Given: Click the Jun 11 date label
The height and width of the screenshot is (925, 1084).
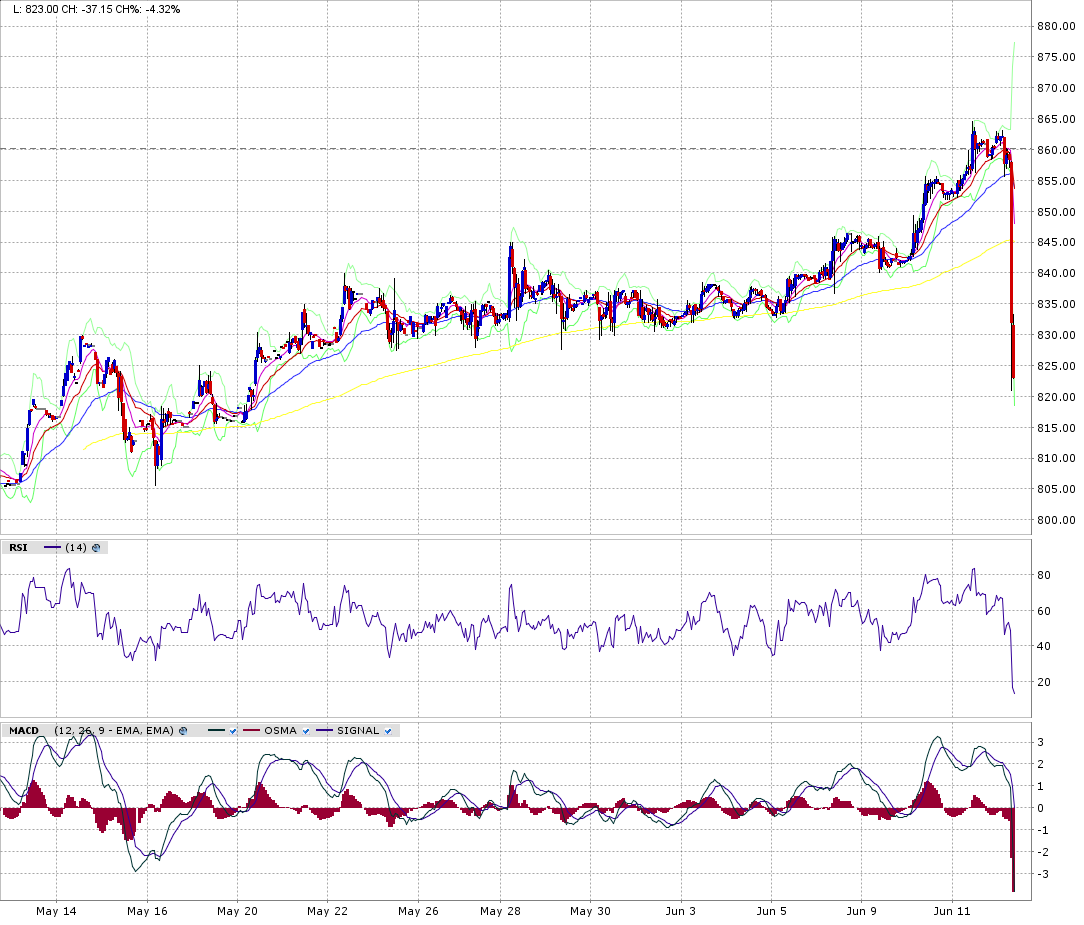Looking at the screenshot, I should pyautogui.click(x=952, y=911).
